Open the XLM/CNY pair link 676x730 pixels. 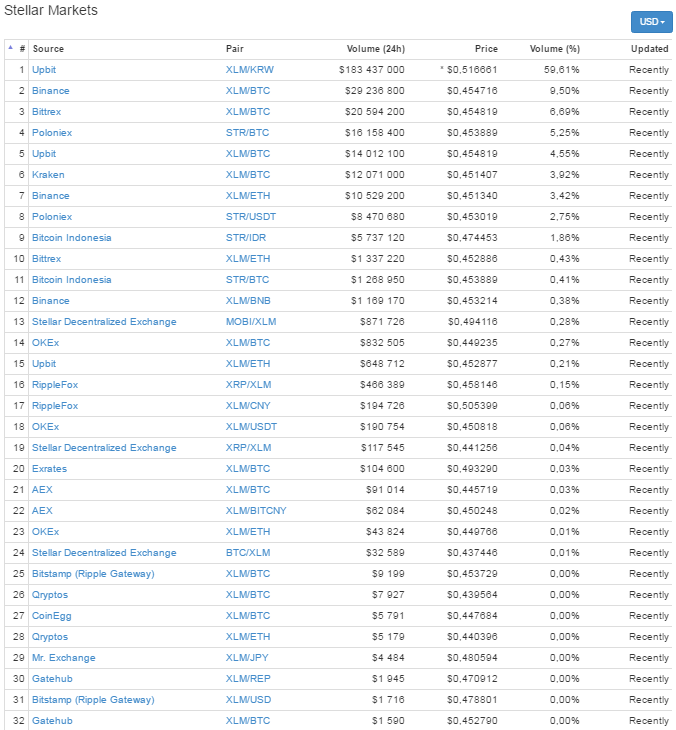click(x=248, y=406)
